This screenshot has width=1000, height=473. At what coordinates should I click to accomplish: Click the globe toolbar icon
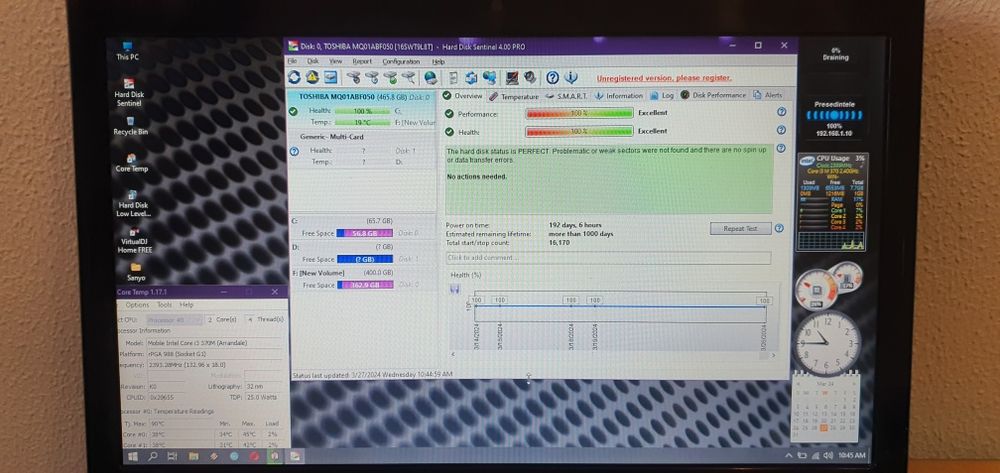click(430, 78)
